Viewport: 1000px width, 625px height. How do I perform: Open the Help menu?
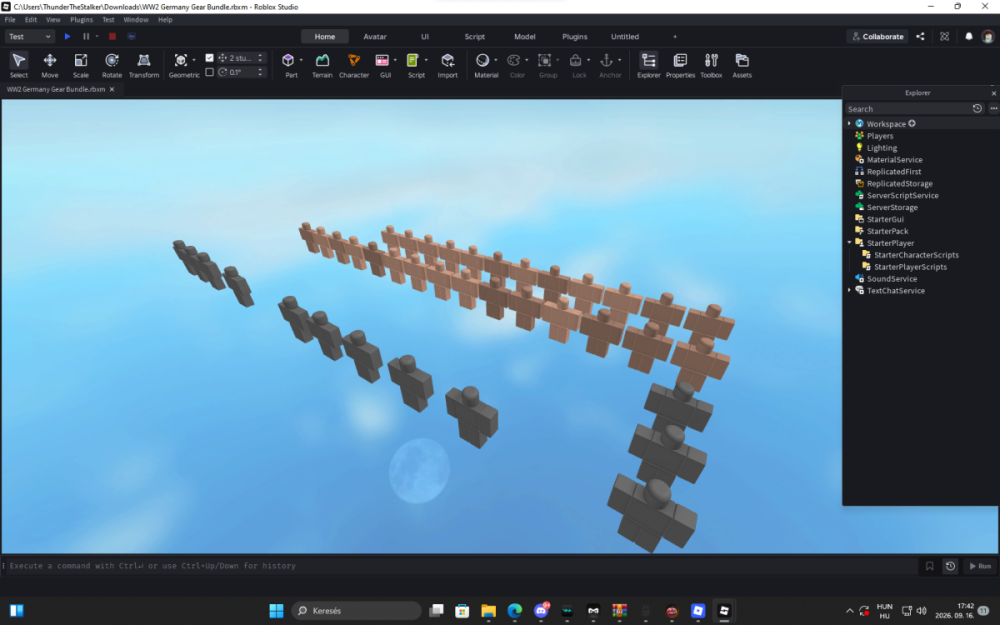point(165,20)
